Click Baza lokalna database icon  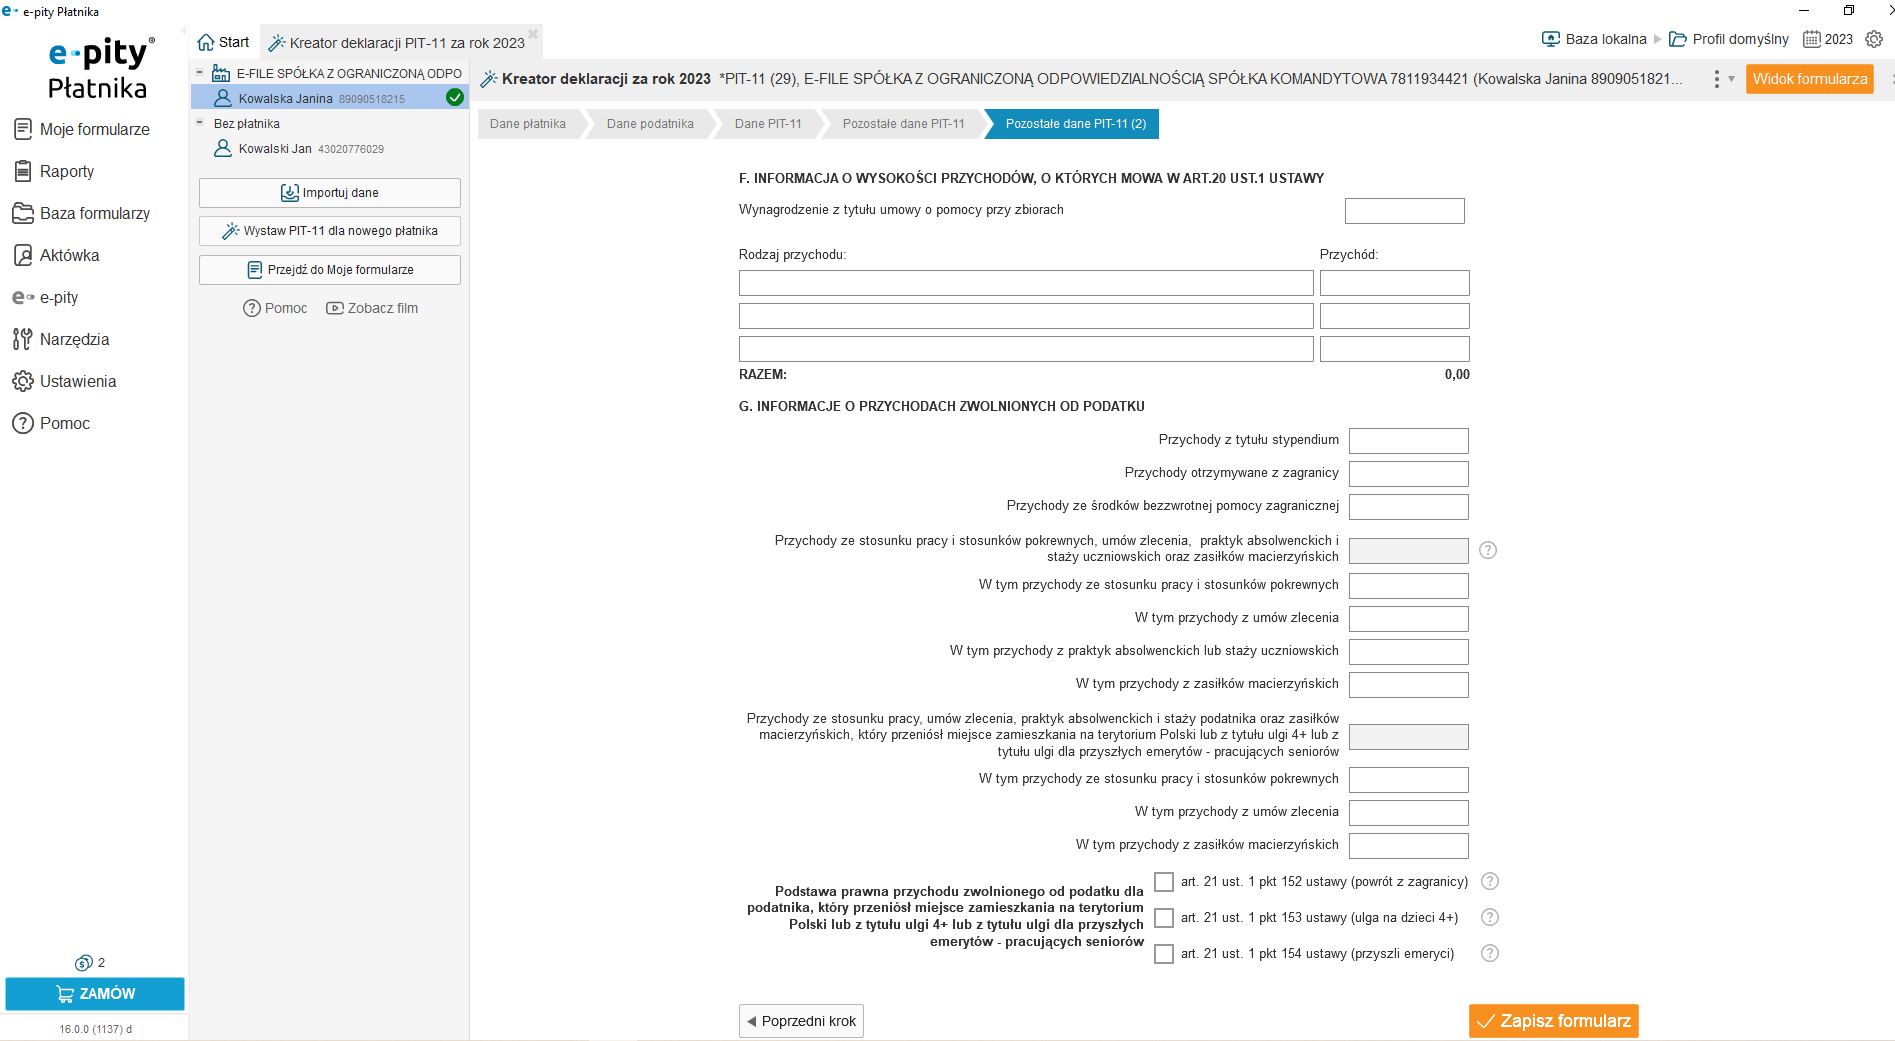click(x=1551, y=39)
